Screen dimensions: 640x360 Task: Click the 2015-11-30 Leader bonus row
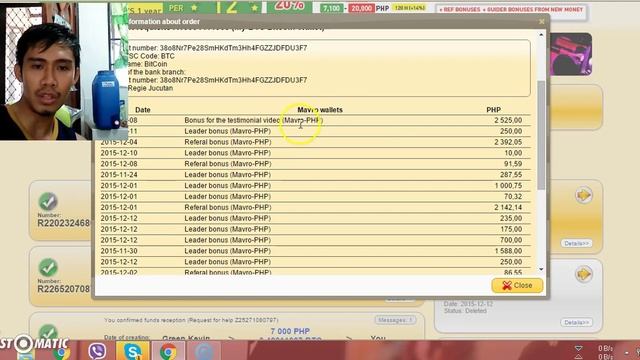(x=315, y=251)
